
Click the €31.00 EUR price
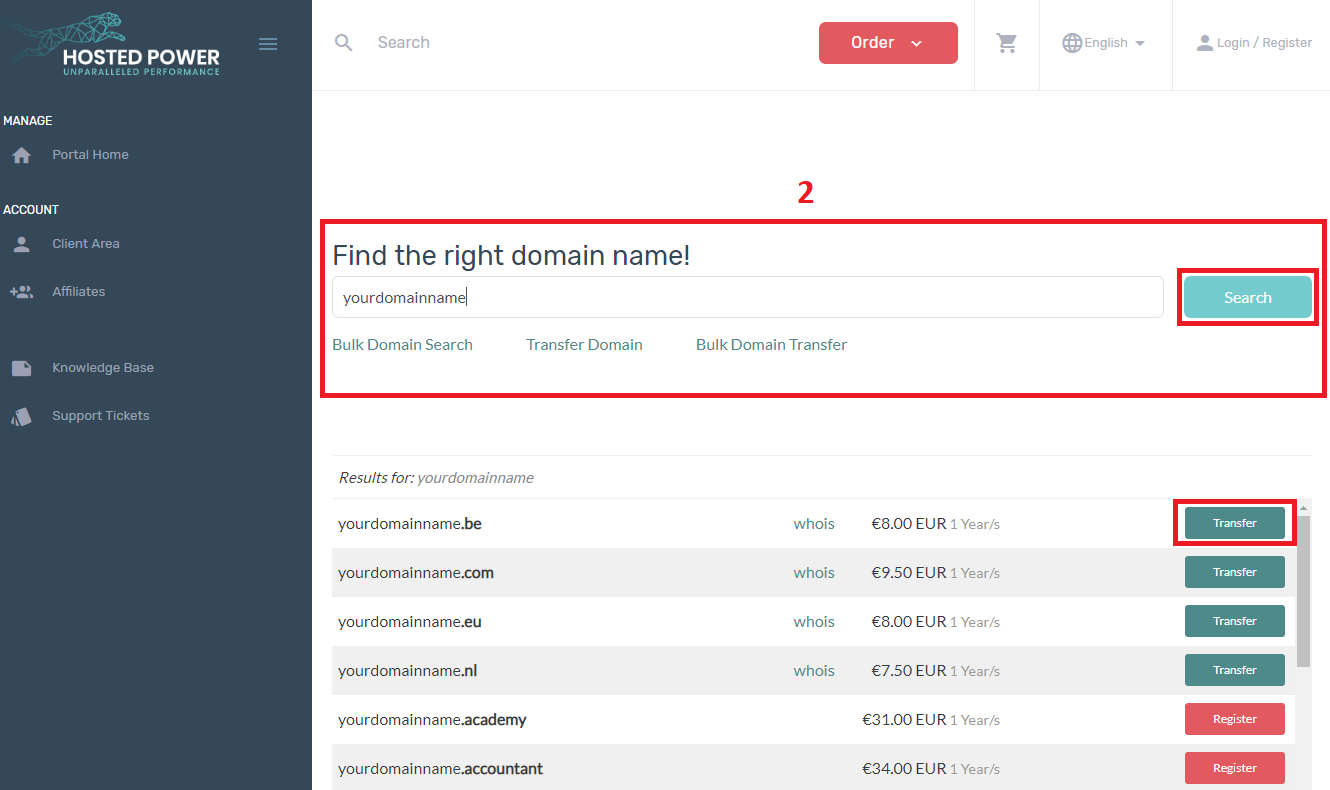click(x=904, y=720)
